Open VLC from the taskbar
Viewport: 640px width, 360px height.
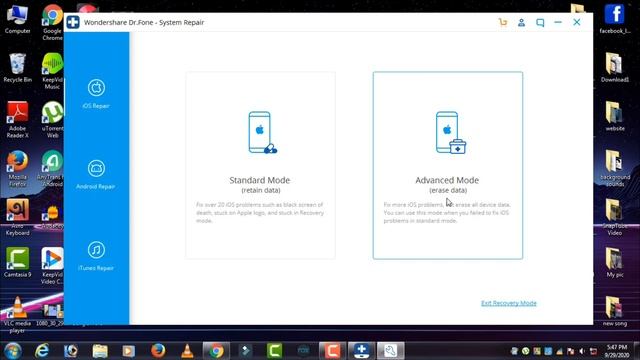pos(187,351)
